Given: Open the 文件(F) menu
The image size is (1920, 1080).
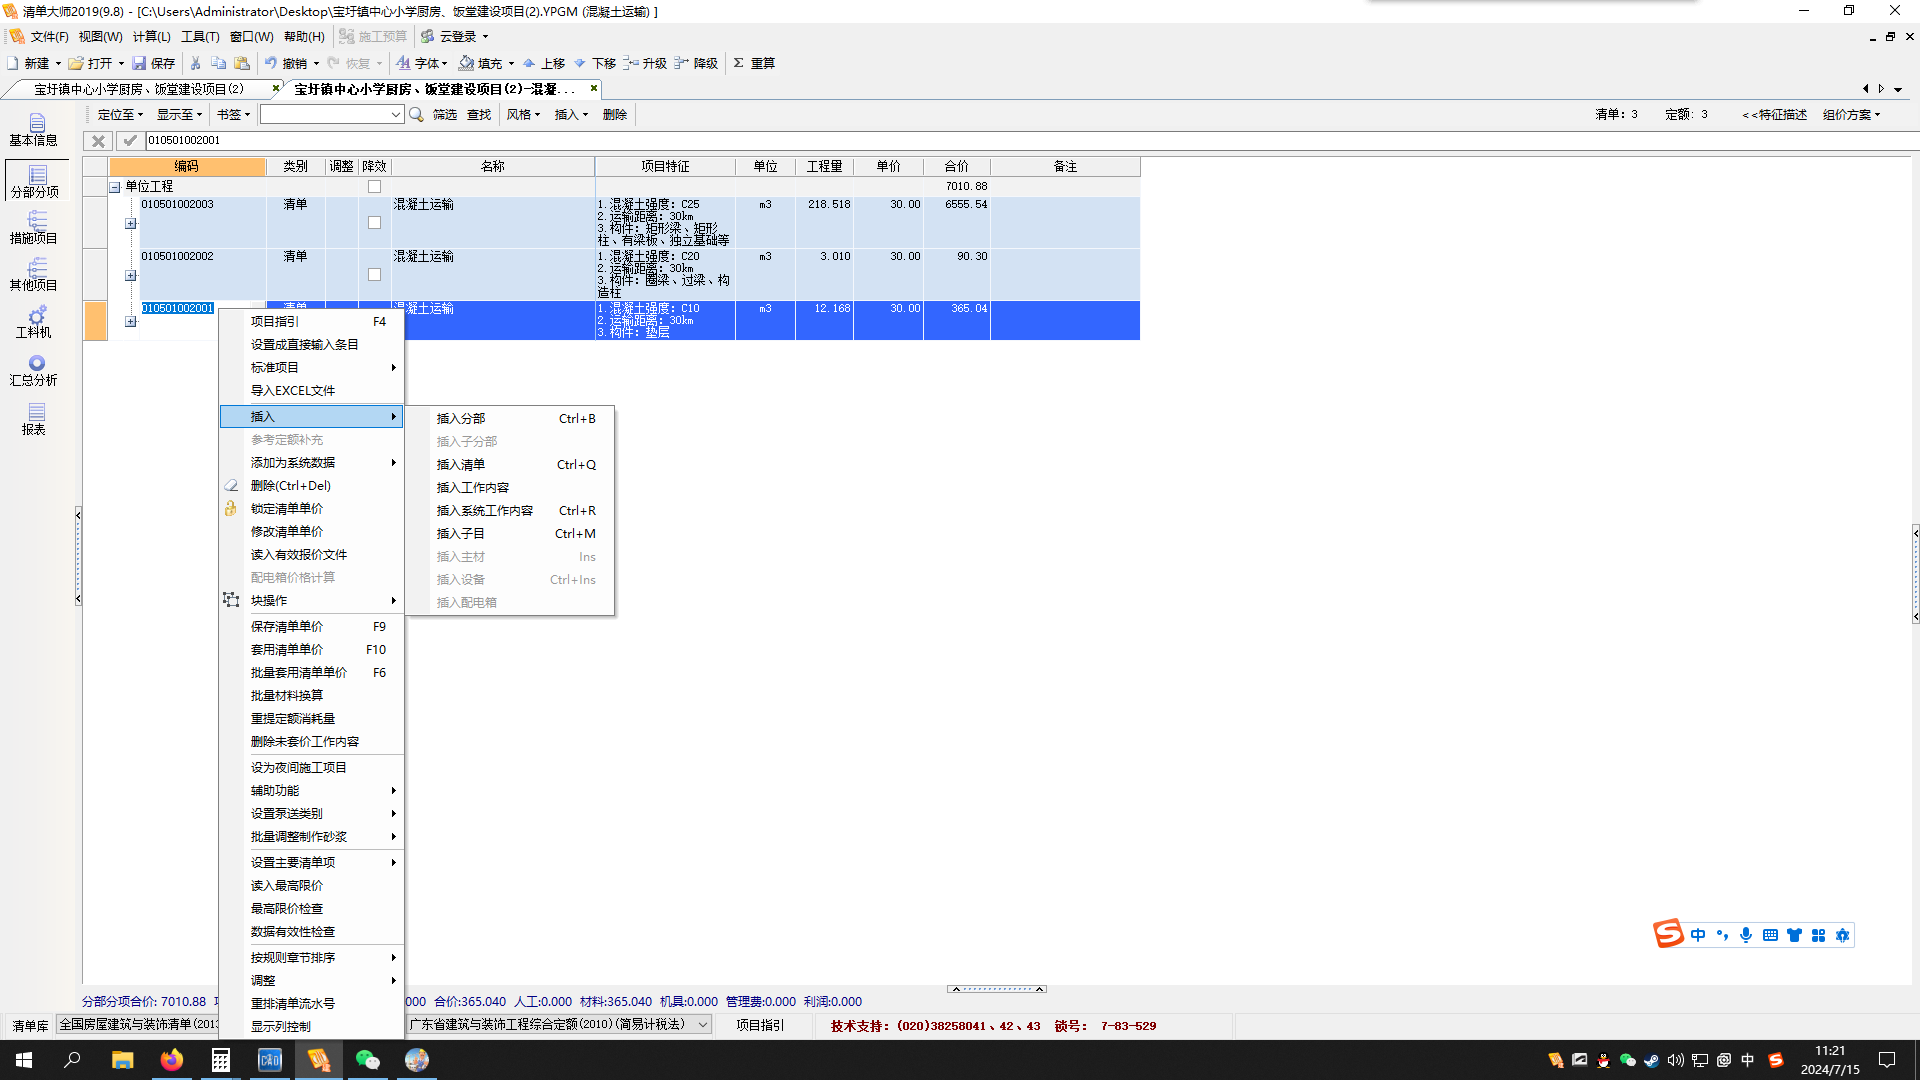Looking at the screenshot, I should pos(49,36).
